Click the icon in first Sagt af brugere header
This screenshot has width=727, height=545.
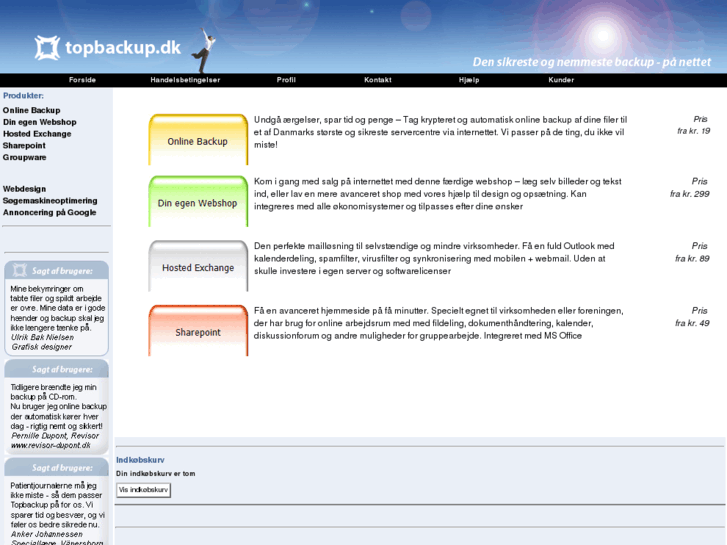pyautogui.click(x=20, y=270)
